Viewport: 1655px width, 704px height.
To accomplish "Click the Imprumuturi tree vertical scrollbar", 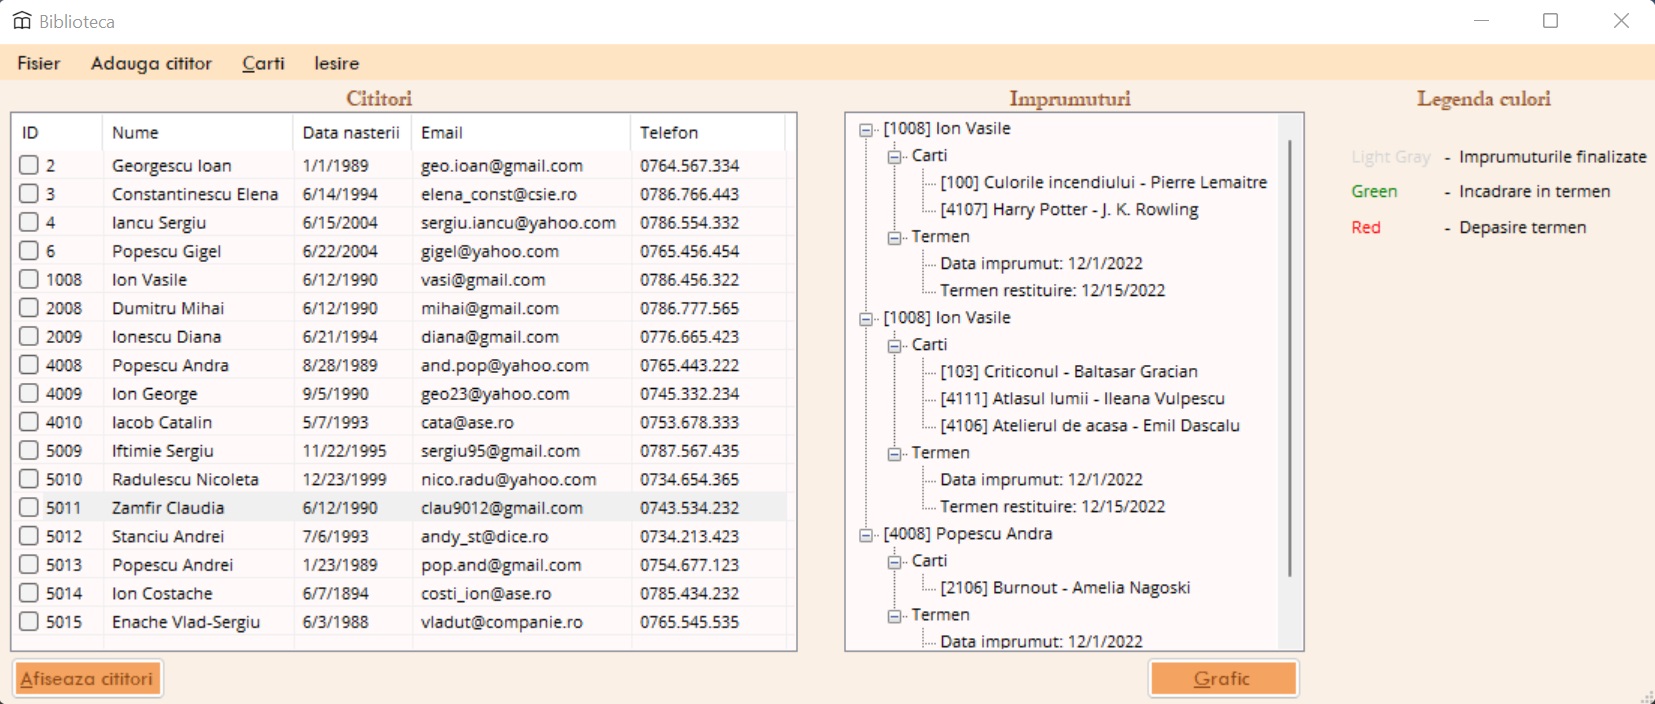I will point(1290,360).
